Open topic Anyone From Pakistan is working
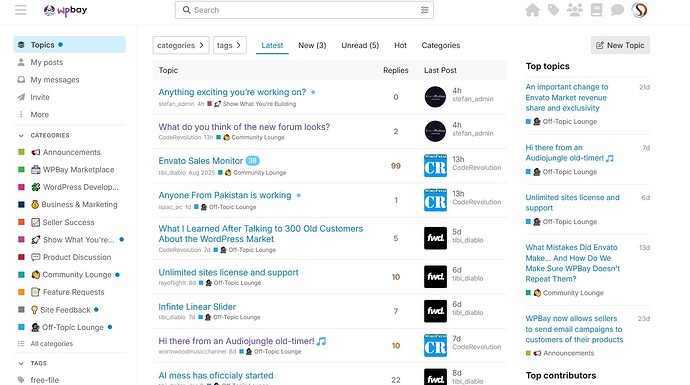This screenshot has width=690, height=385. [x=225, y=195]
